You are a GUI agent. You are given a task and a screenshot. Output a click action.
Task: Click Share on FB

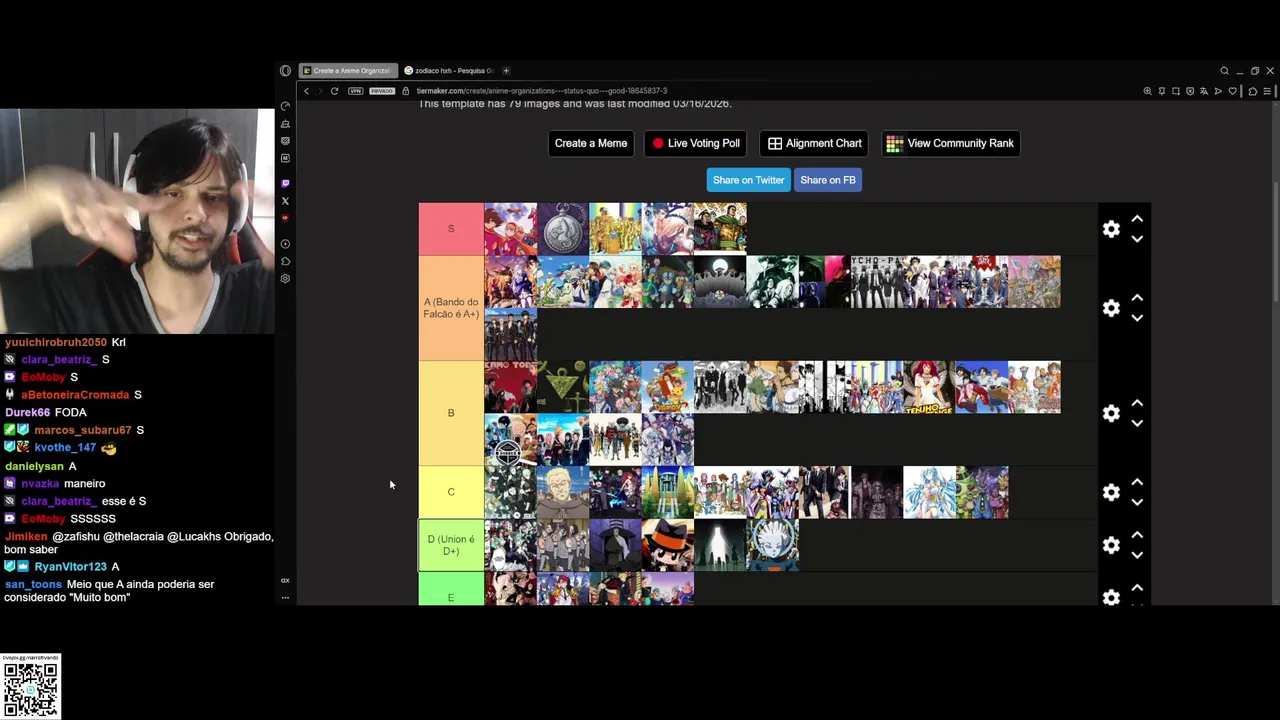pyautogui.click(x=828, y=180)
